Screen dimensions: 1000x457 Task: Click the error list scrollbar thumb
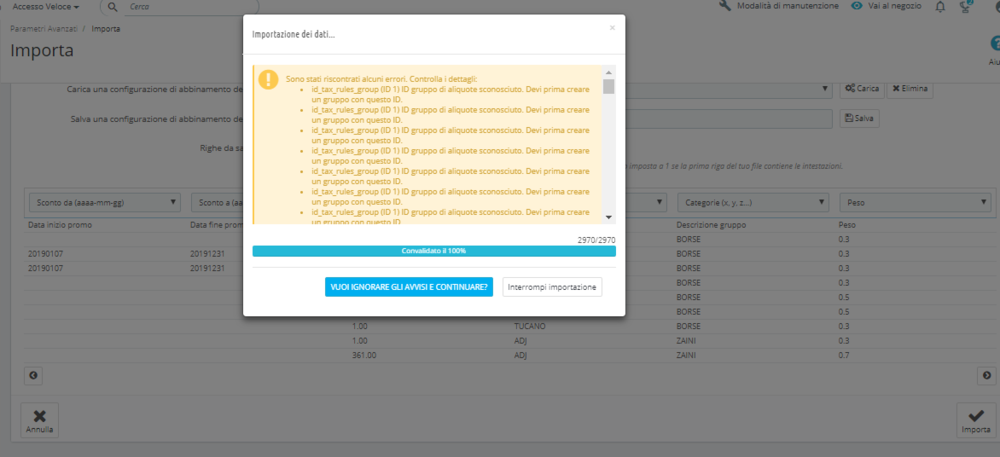tap(608, 87)
